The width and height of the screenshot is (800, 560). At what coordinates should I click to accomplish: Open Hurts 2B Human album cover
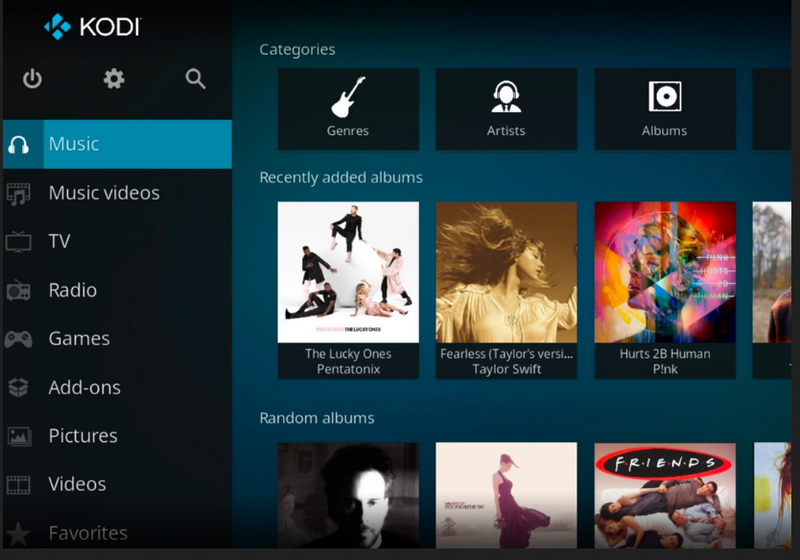pyautogui.click(x=665, y=272)
